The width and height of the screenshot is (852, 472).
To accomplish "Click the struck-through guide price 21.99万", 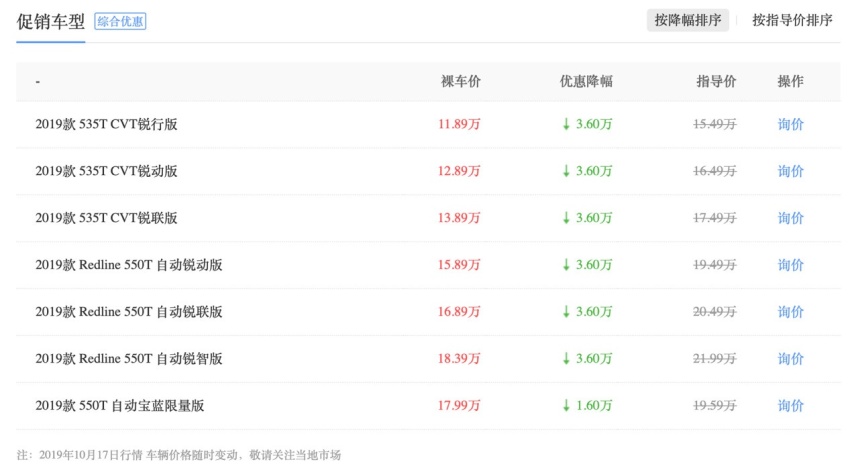I will pyautogui.click(x=715, y=359).
